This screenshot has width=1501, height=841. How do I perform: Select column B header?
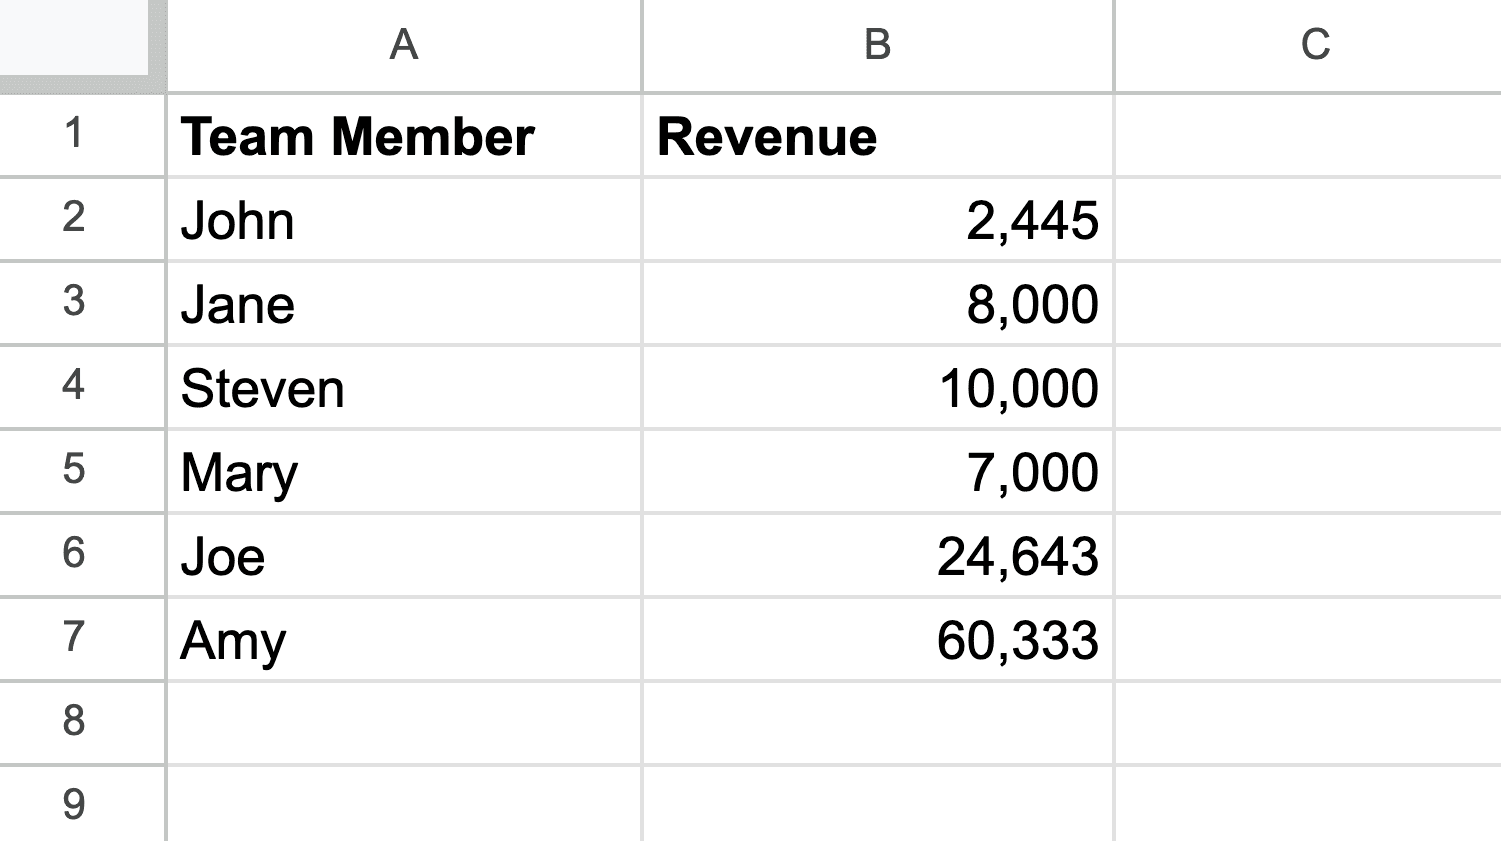[x=877, y=45]
